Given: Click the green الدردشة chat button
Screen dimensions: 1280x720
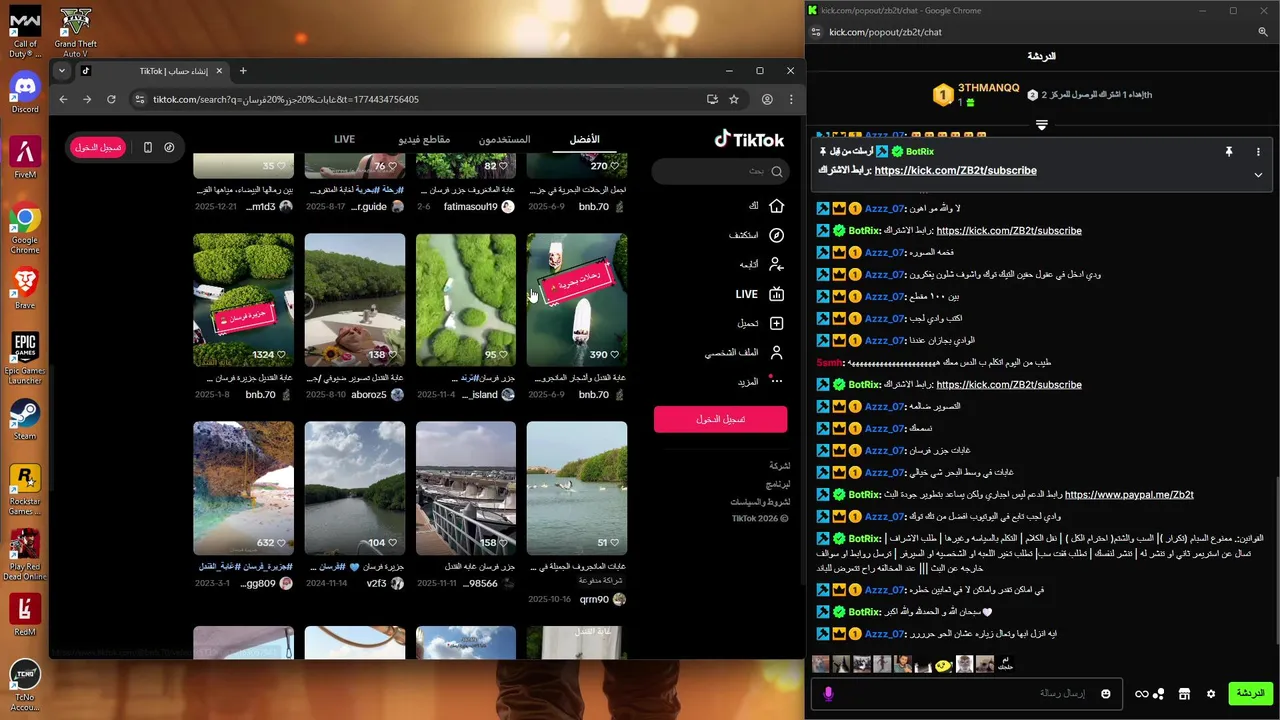Looking at the screenshot, I should (1250, 694).
